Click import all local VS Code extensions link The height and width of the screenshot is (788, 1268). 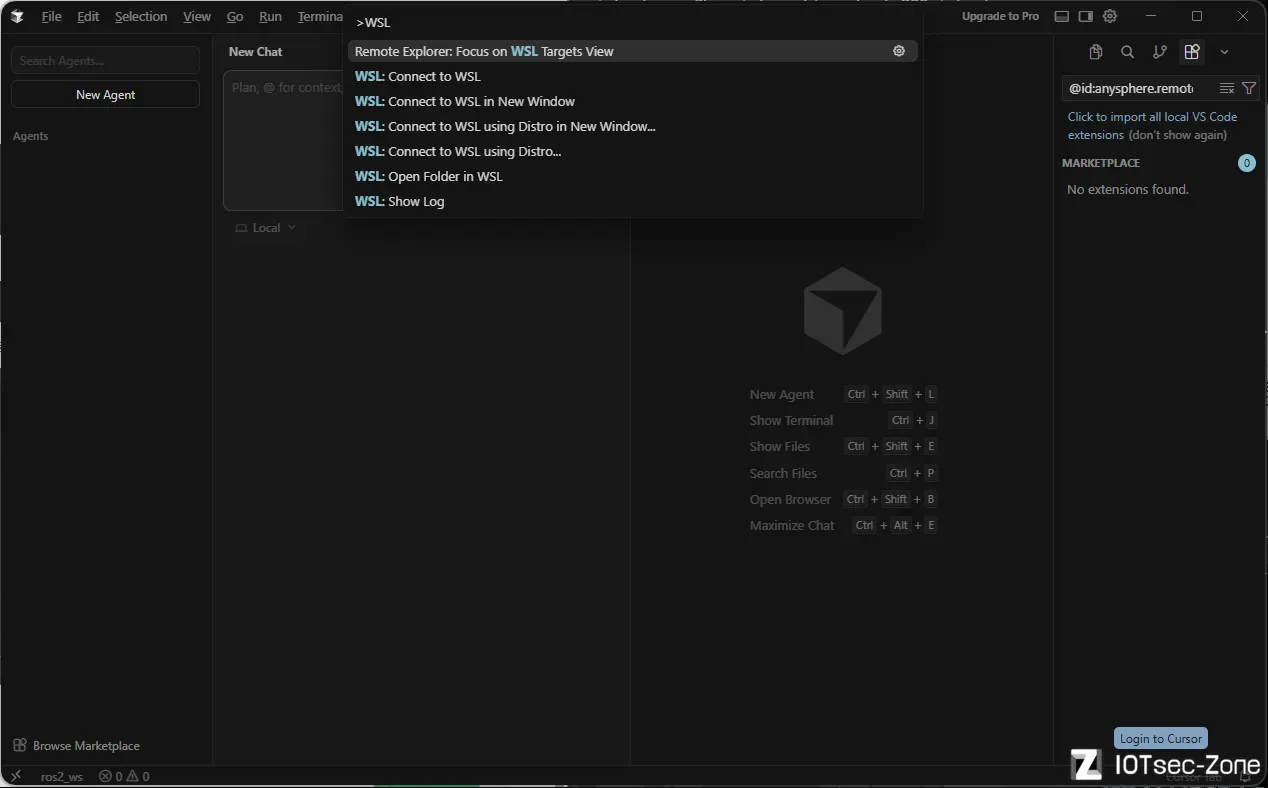1152,125
